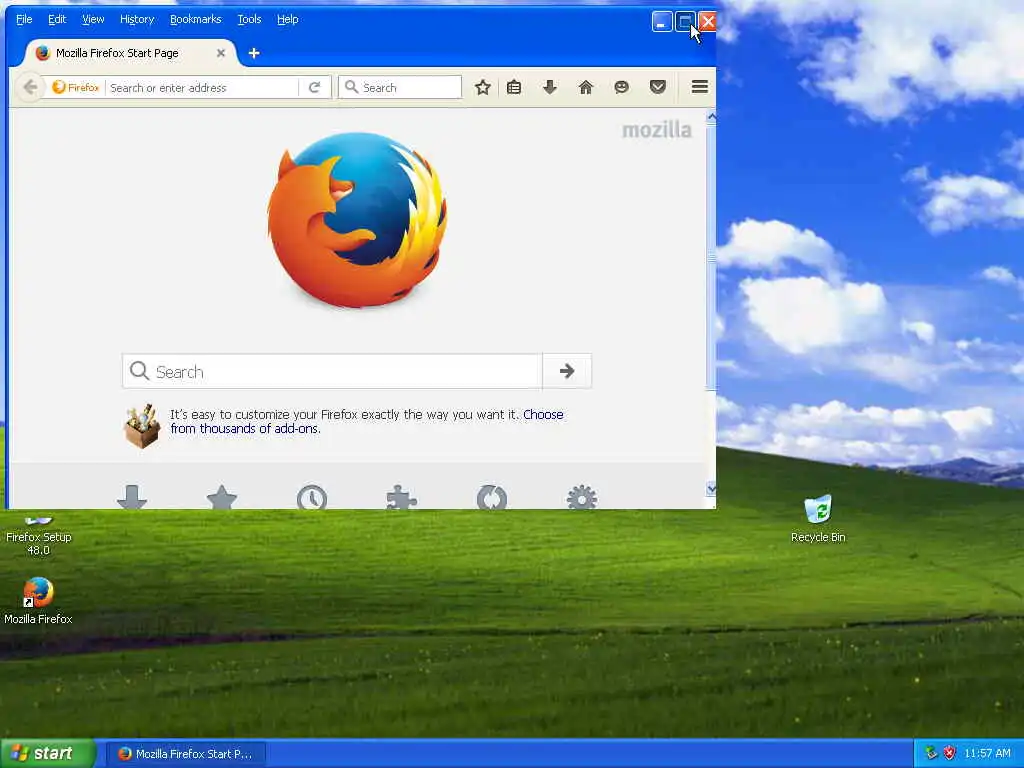The width and height of the screenshot is (1024, 768).
Task: Show bookmarks list icon in toolbar
Action: [x=514, y=87]
